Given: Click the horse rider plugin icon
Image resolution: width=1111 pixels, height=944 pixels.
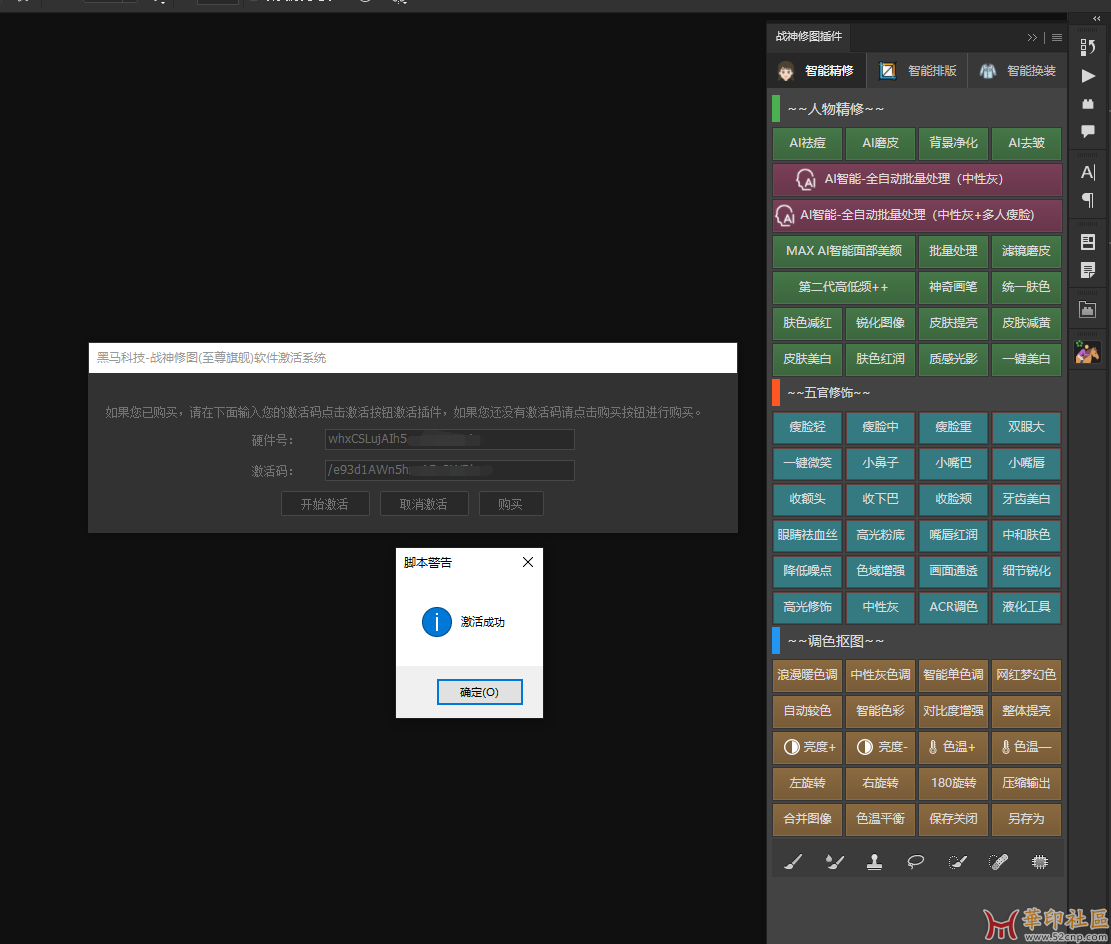Looking at the screenshot, I should click(x=1088, y=352).
